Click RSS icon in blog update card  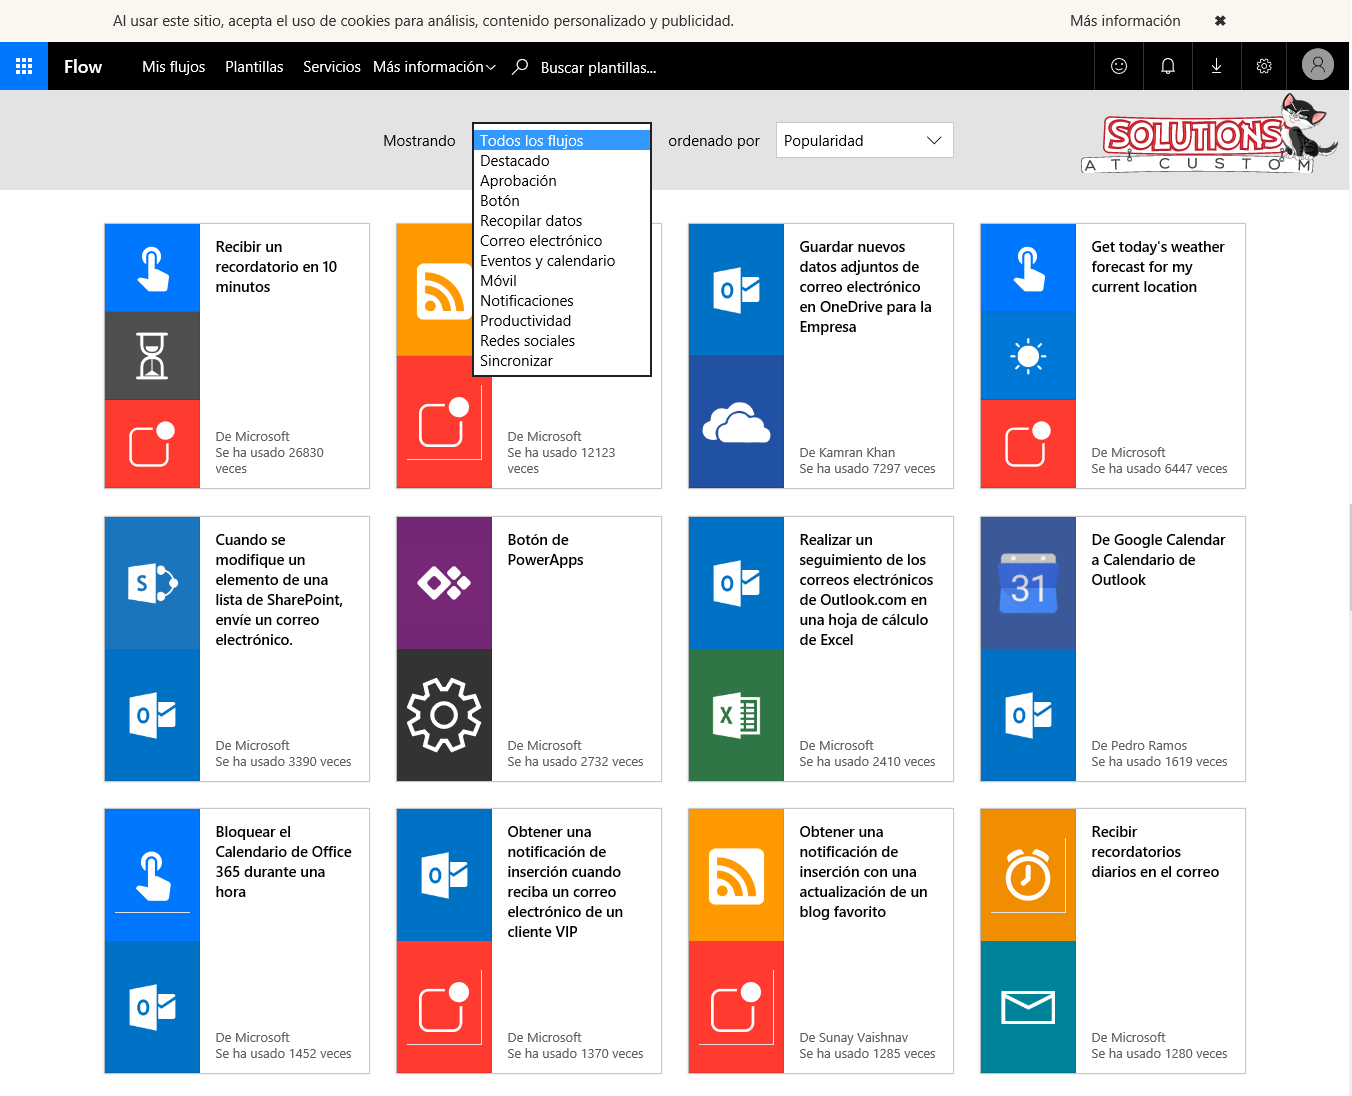(x=736, y=875)
